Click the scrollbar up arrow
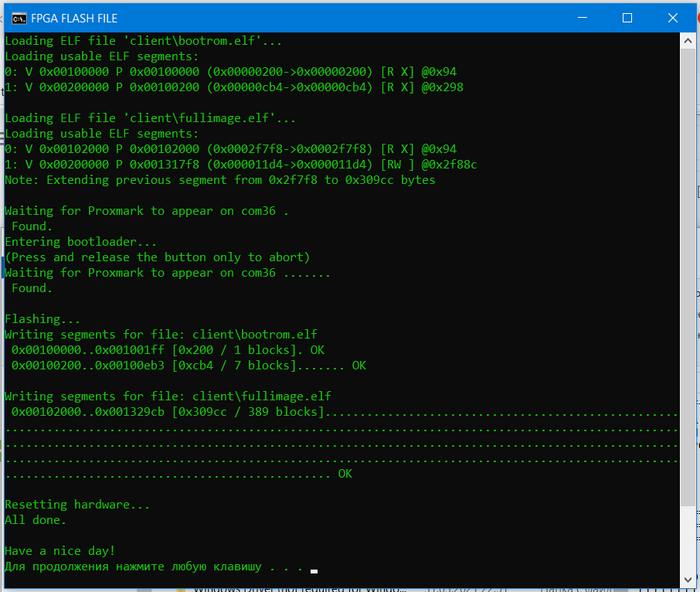Screen dimensions: 700x592 pos(687,41)
